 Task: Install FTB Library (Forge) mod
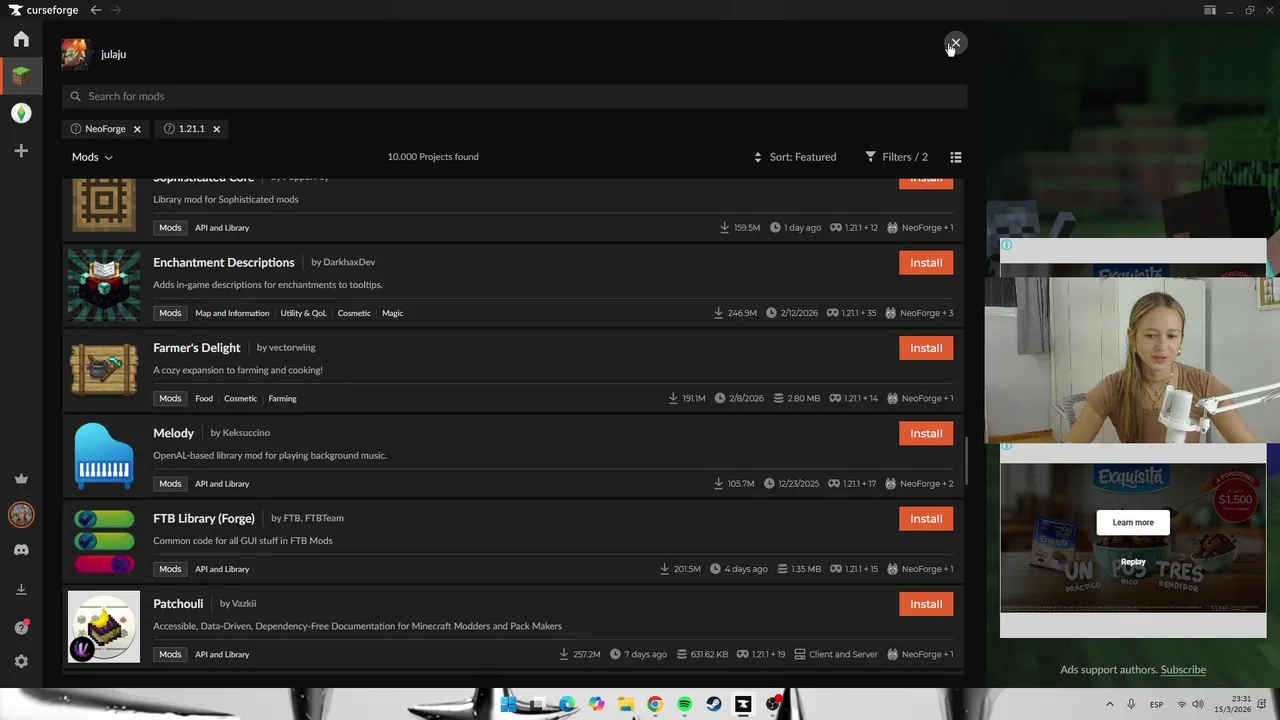[x=926, y=519]
